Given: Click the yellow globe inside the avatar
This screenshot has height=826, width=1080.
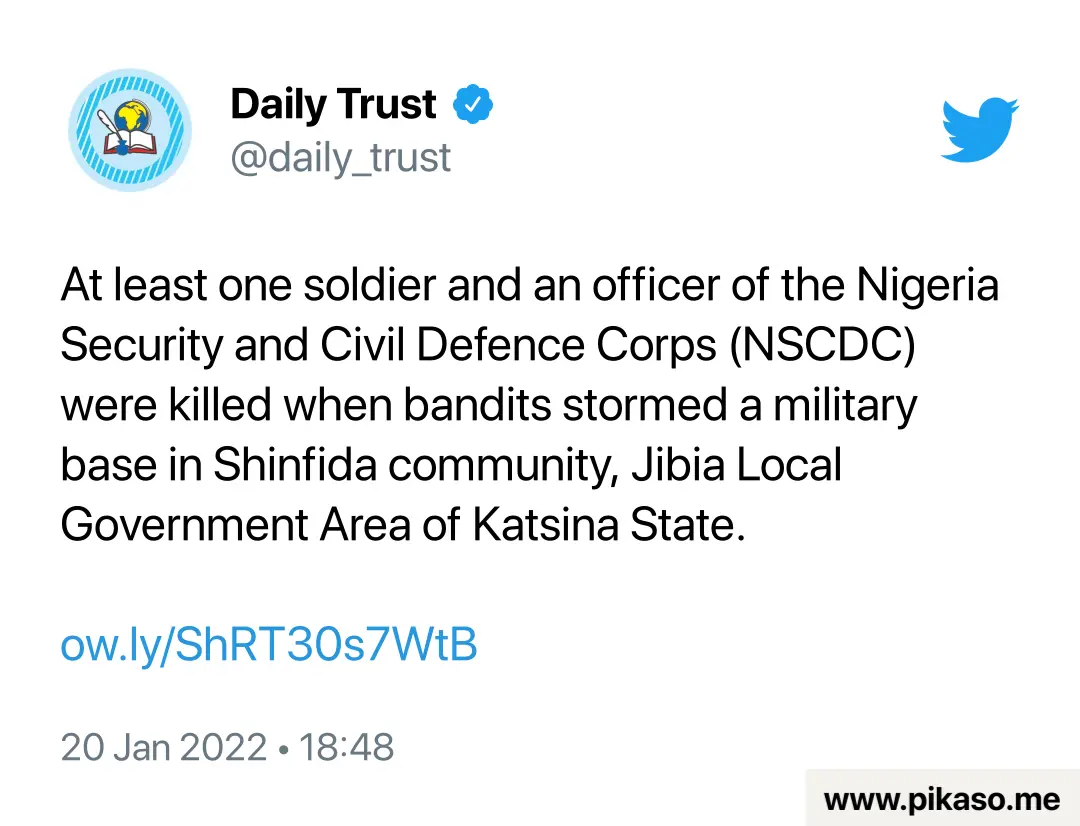Looking at the screenshot, I should 130,115.
